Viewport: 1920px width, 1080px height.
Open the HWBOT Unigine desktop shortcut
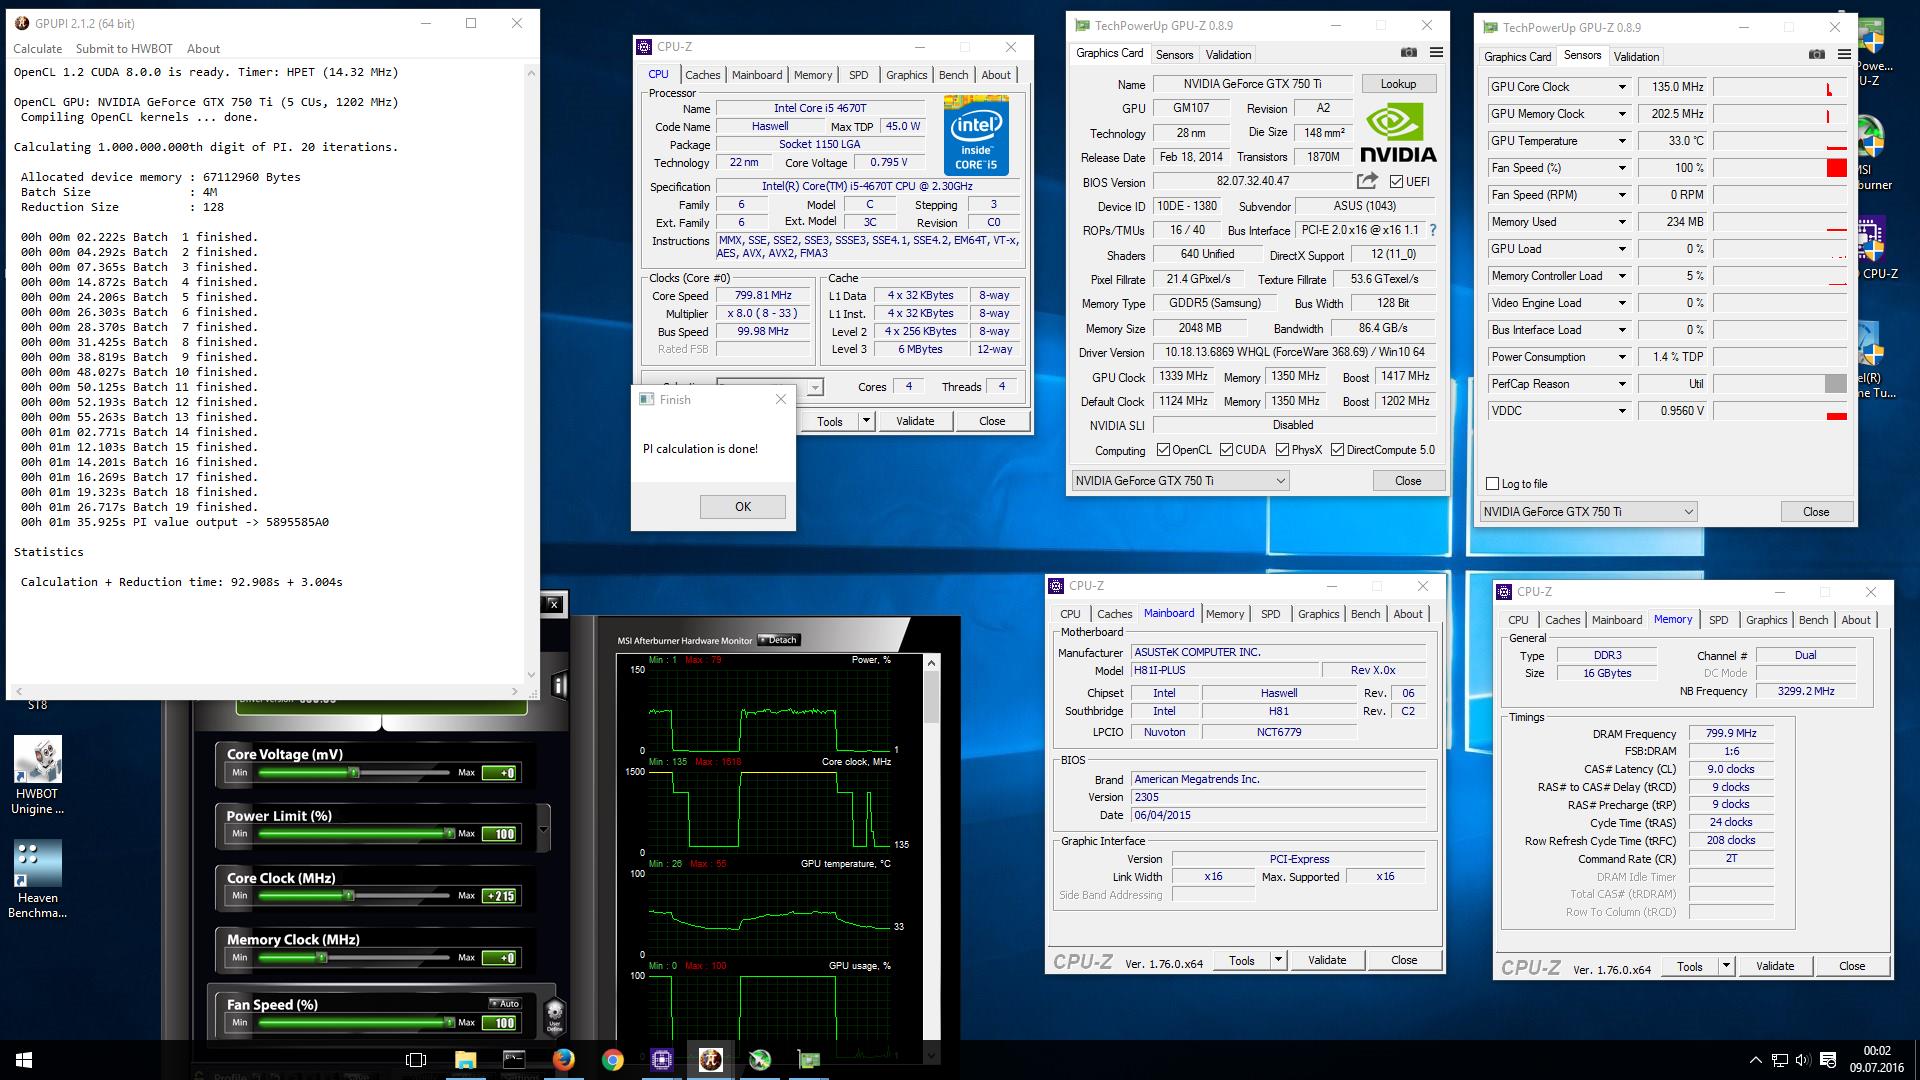tap(38, 775)
